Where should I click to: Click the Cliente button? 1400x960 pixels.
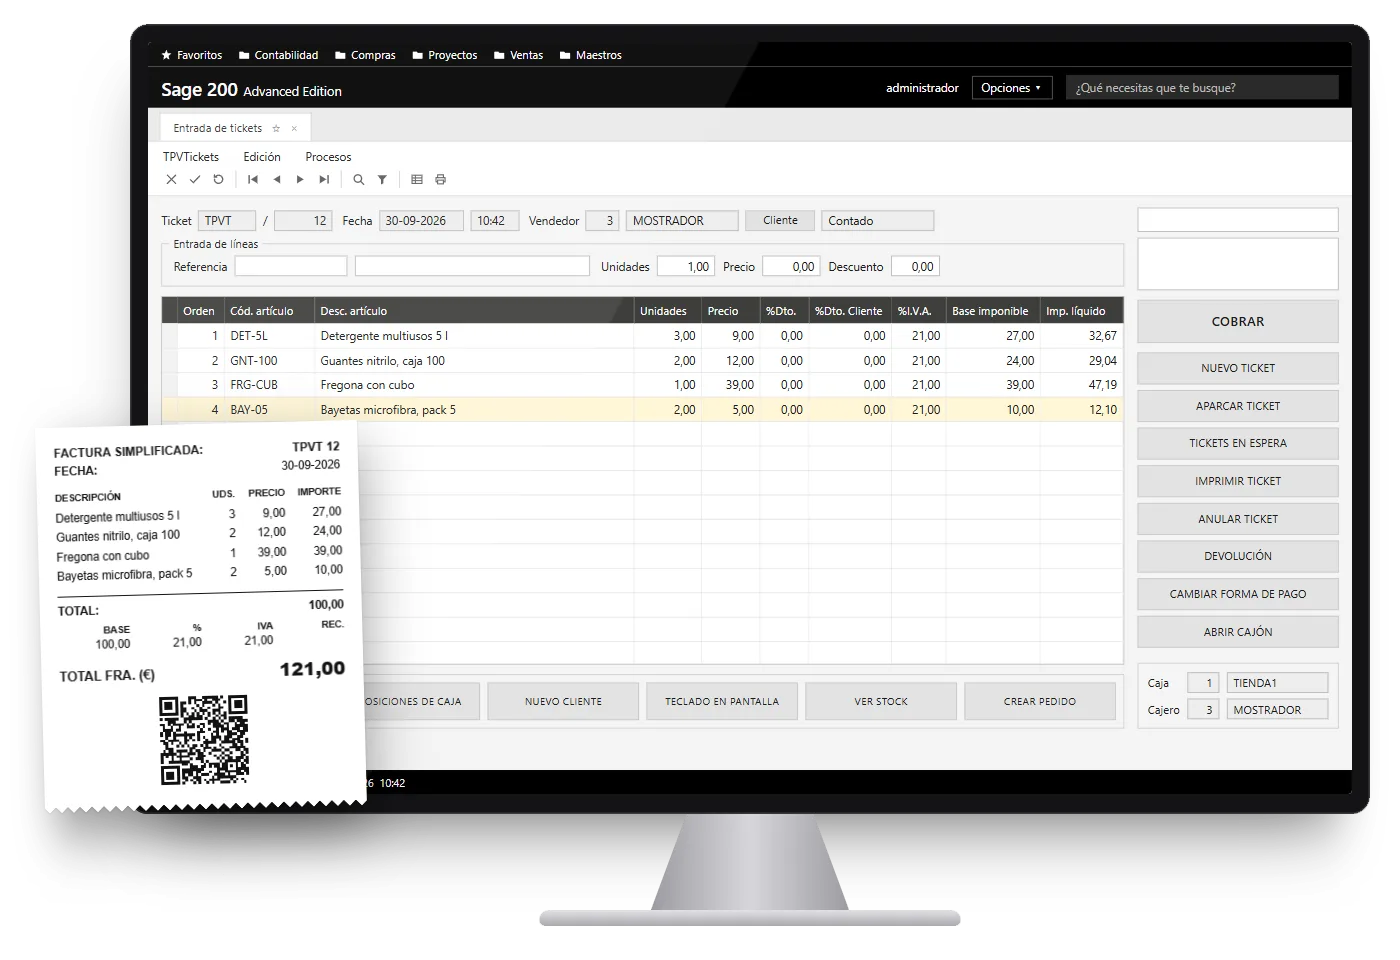click(780, 221)
